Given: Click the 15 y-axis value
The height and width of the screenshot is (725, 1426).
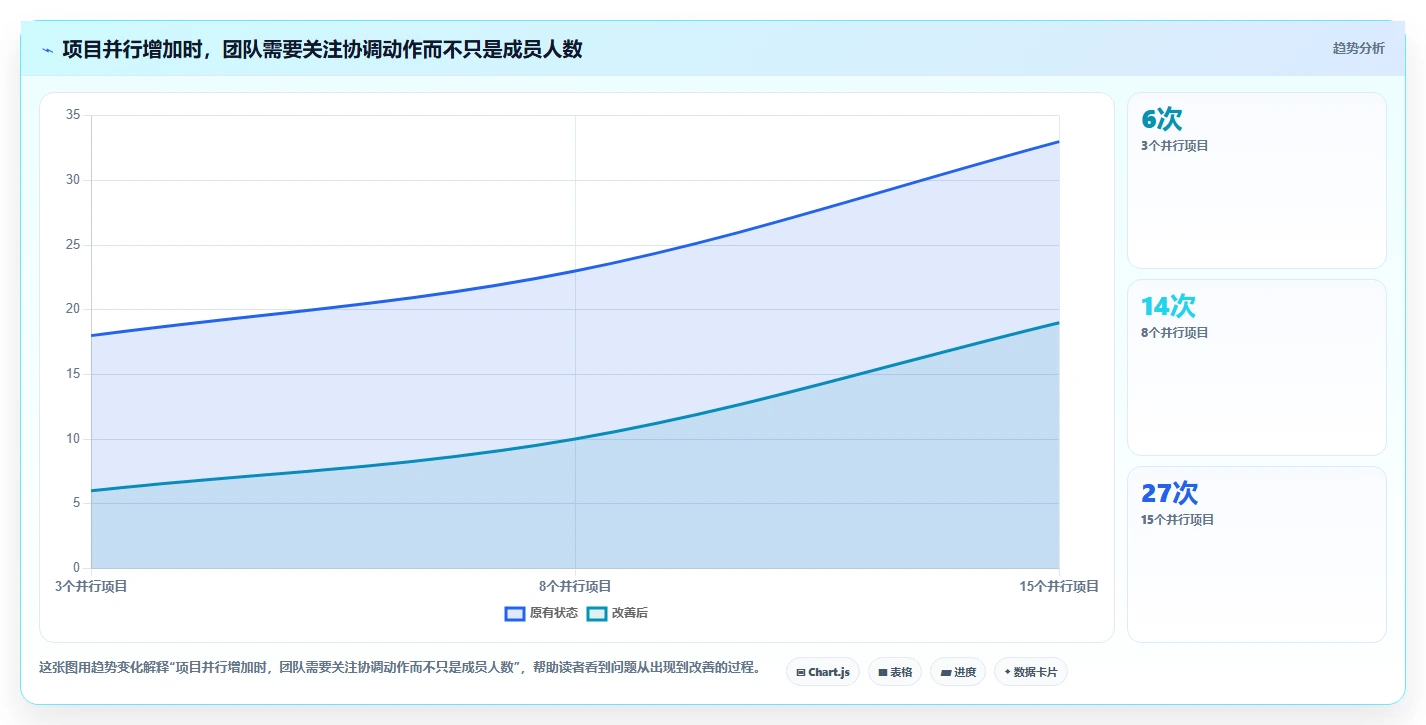Looking at the screenshot, I should 72,374.
